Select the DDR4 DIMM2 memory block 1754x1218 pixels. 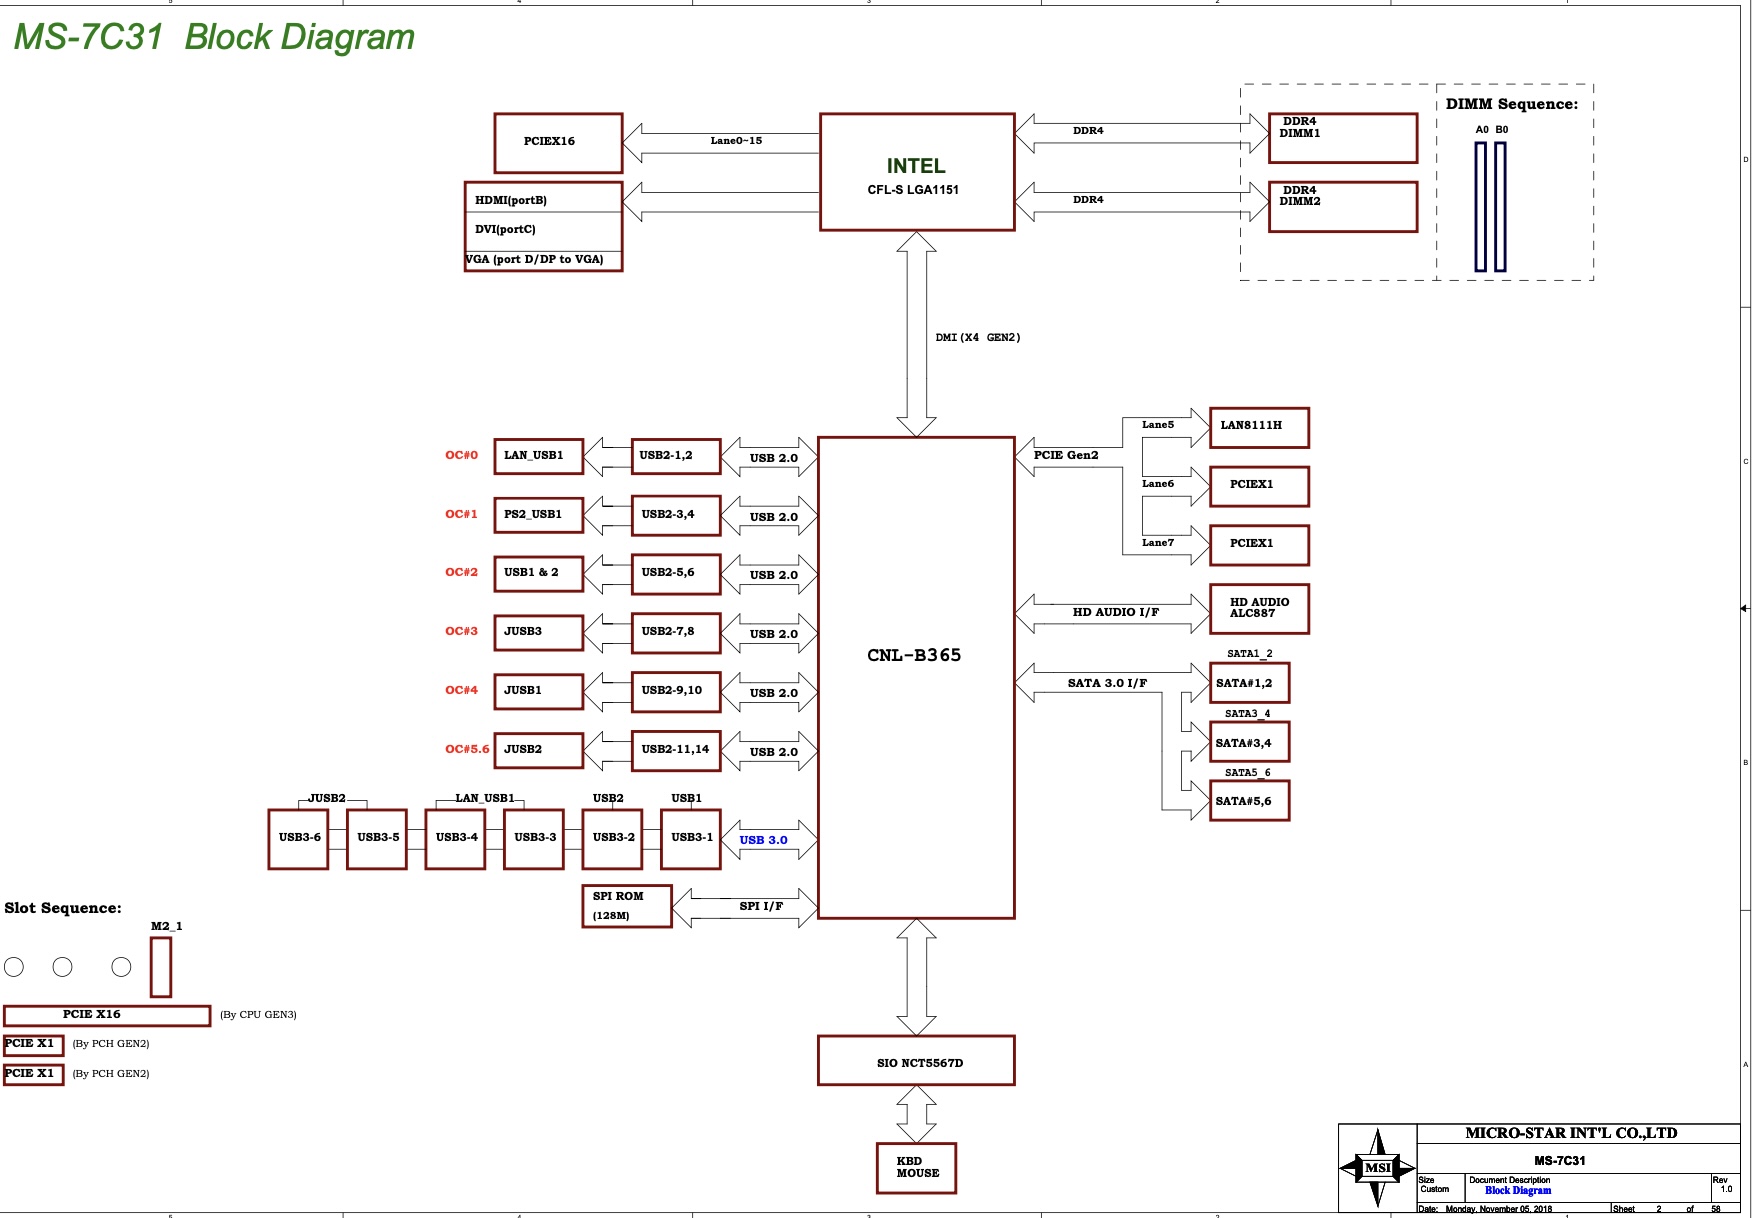[1342, 206]
